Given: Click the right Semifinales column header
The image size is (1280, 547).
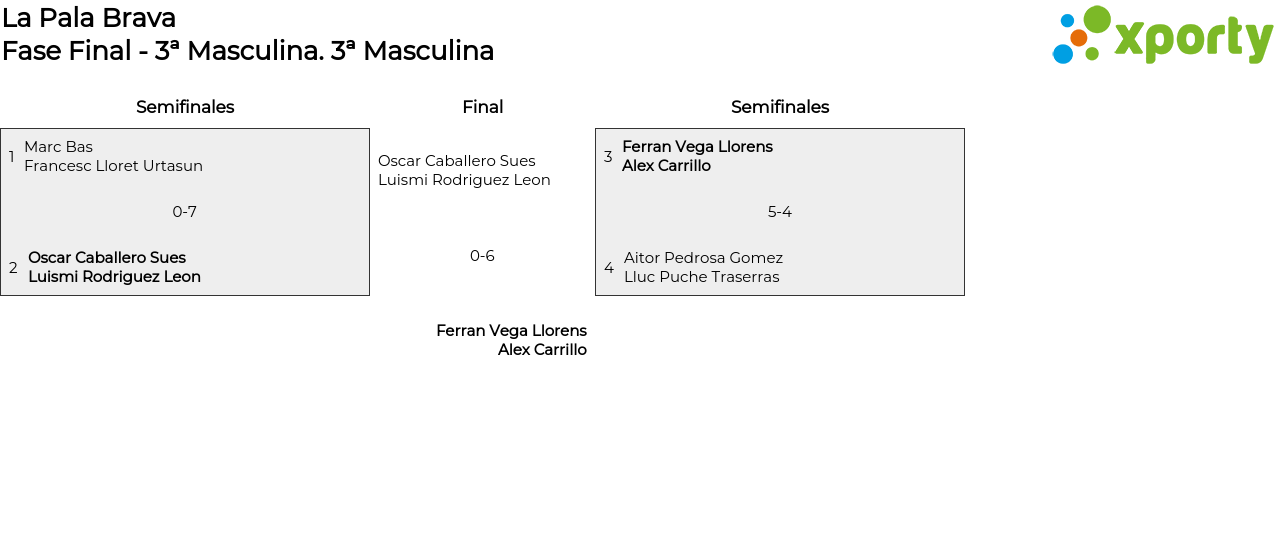Looking at the screenshot, I should pyautogui.click(x=780, y=107).
